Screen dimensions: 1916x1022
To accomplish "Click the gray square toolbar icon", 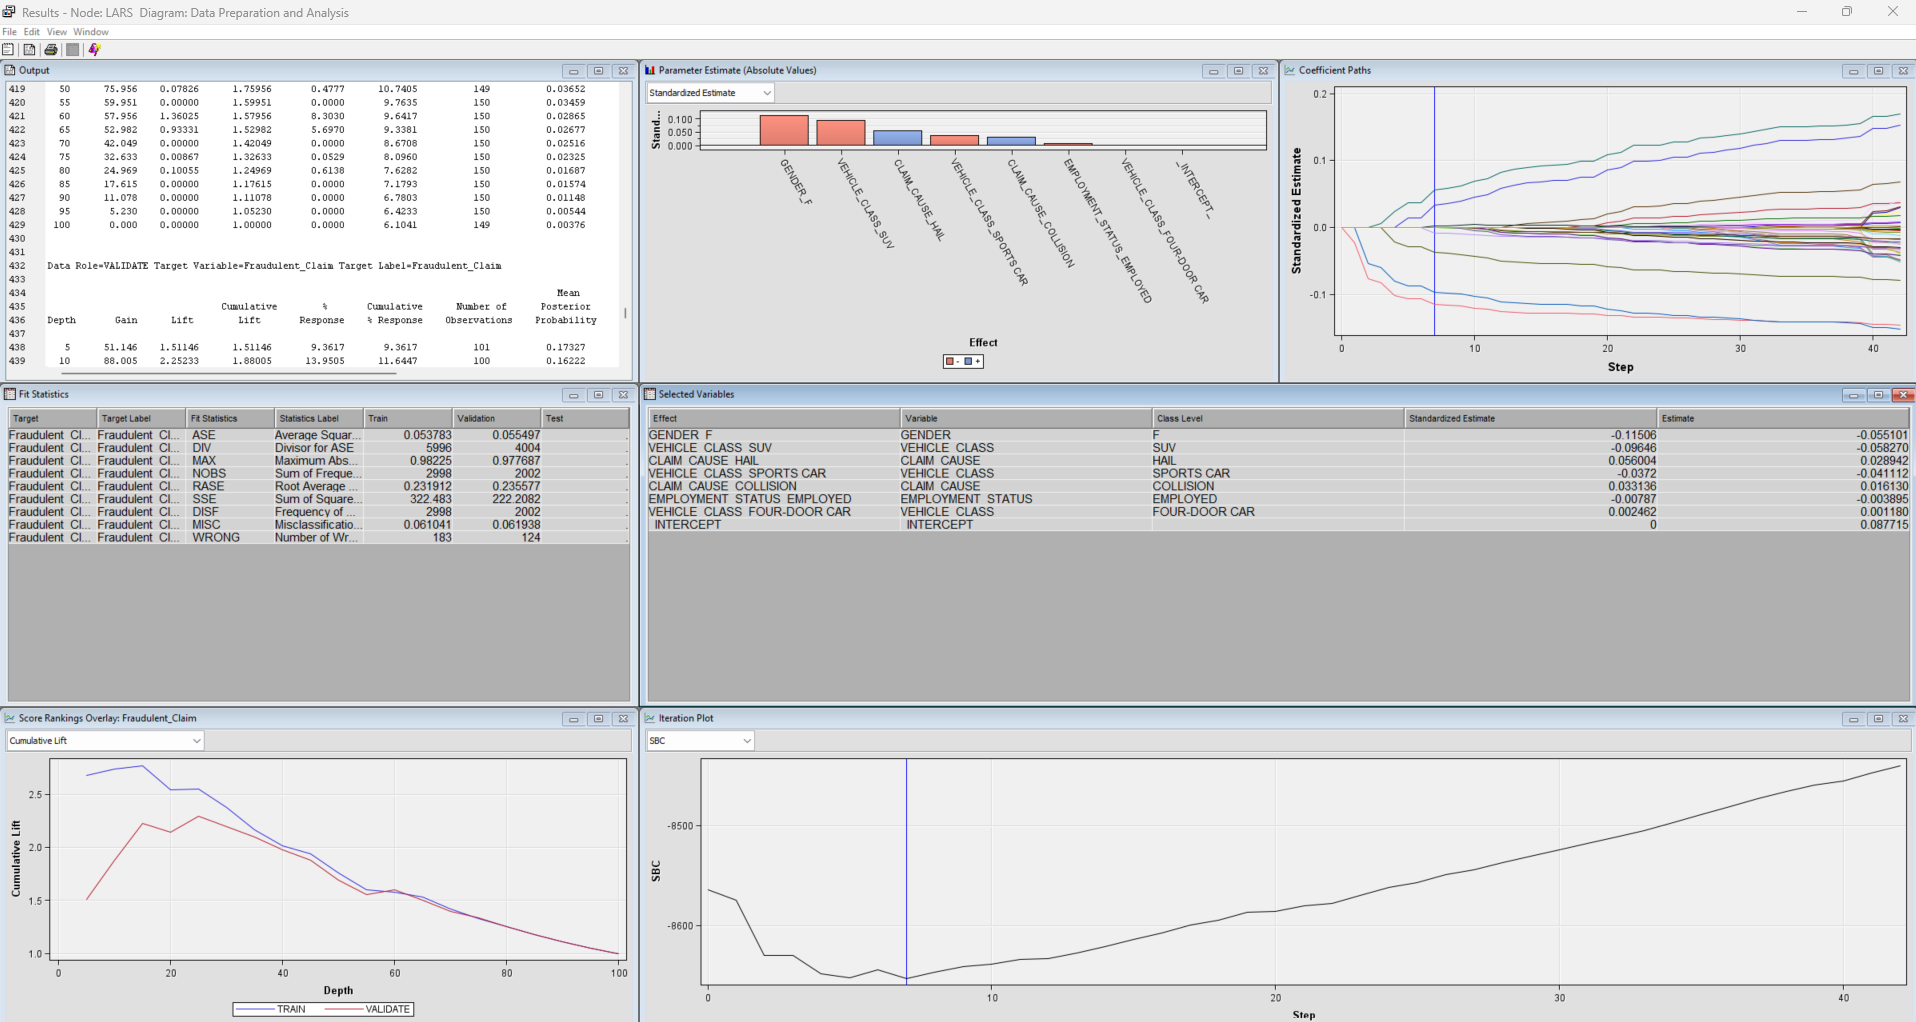I will point(72,49).
